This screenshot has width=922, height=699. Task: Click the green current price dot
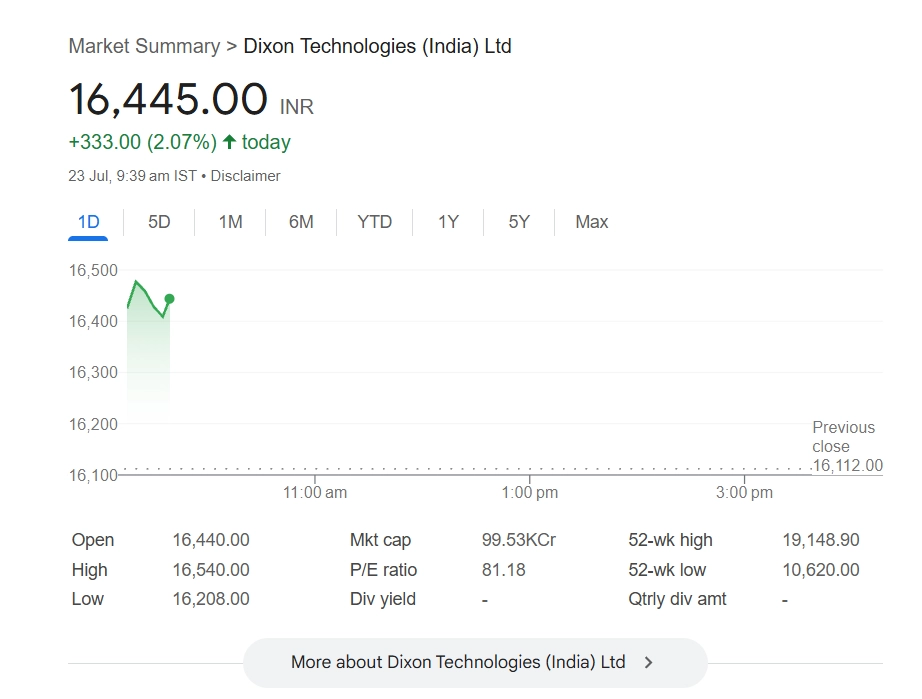[169, 299]
